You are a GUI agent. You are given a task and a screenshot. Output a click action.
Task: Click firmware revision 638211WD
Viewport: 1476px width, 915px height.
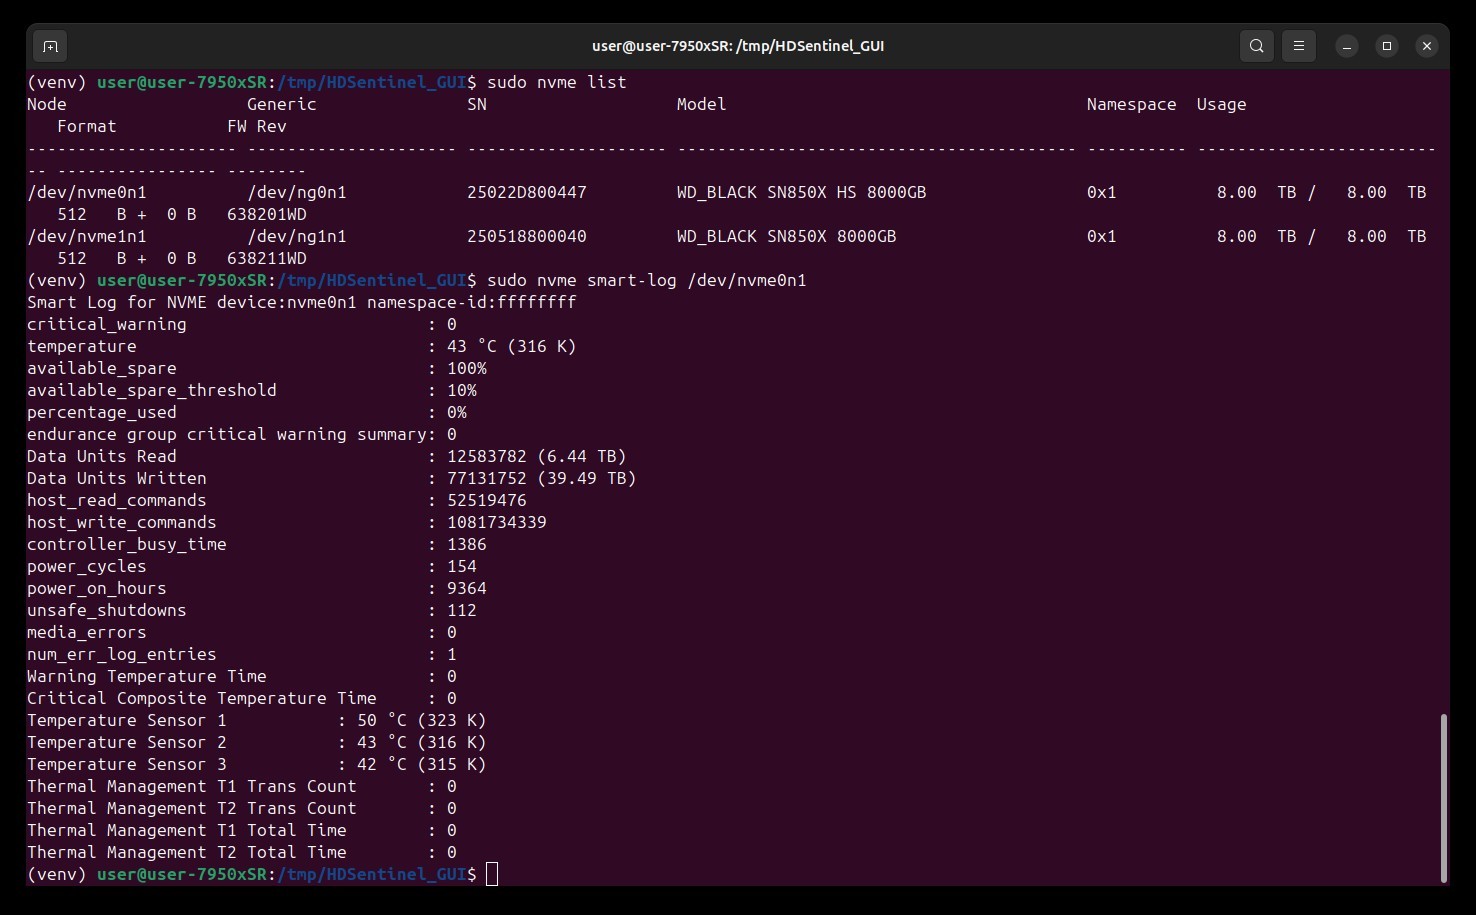pyautogui.click(x=267, y=258)
